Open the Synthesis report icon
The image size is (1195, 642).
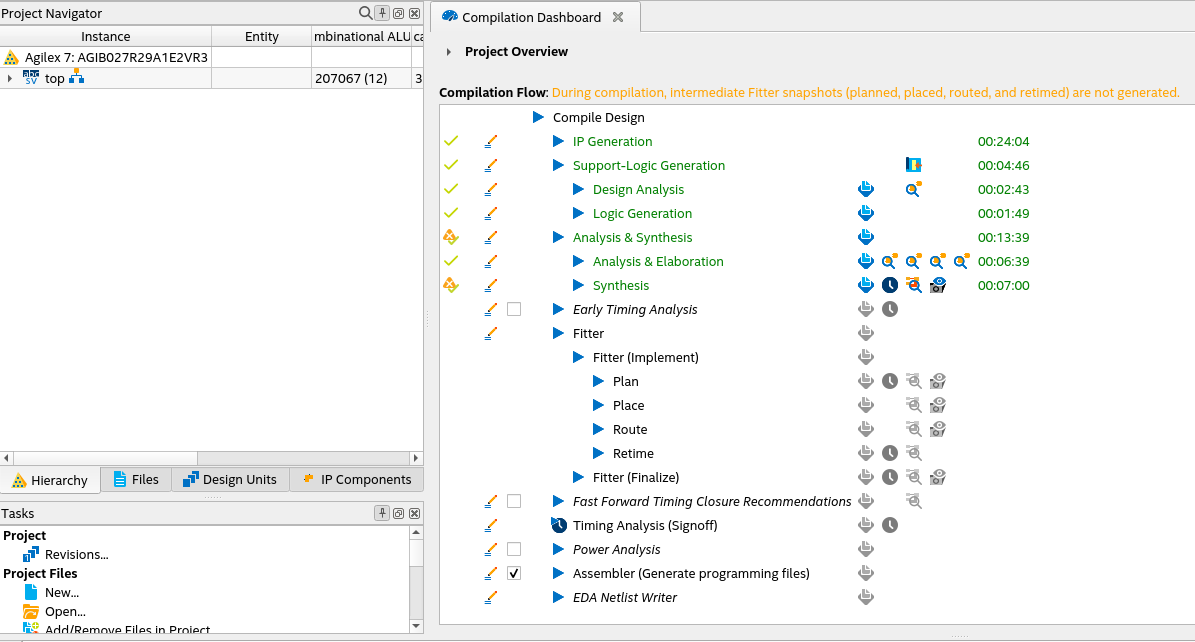[866, 286]
